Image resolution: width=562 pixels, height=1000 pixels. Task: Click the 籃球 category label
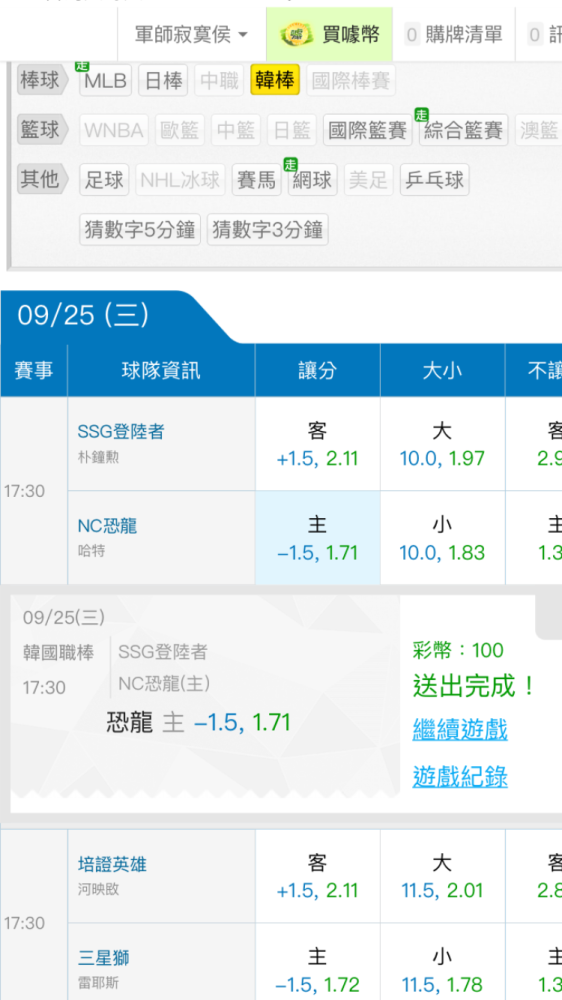pos(41,130)
